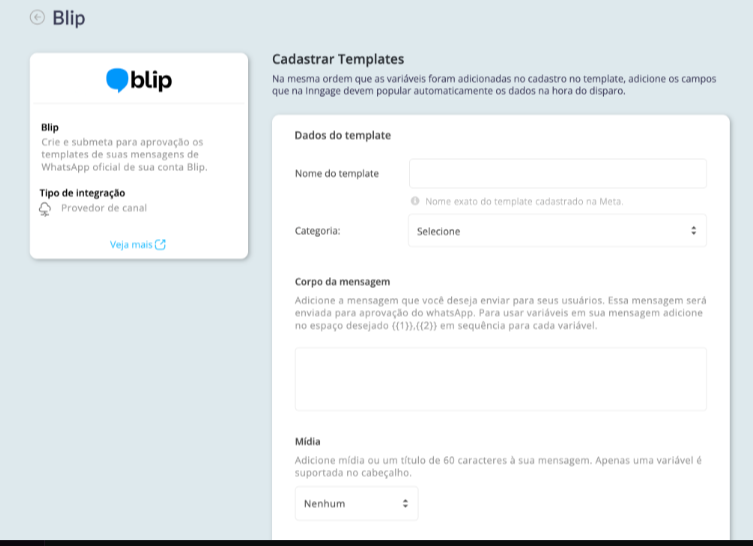Click the arrows on the Nenhum select
The image size is (753, 546).
[405, 503]
